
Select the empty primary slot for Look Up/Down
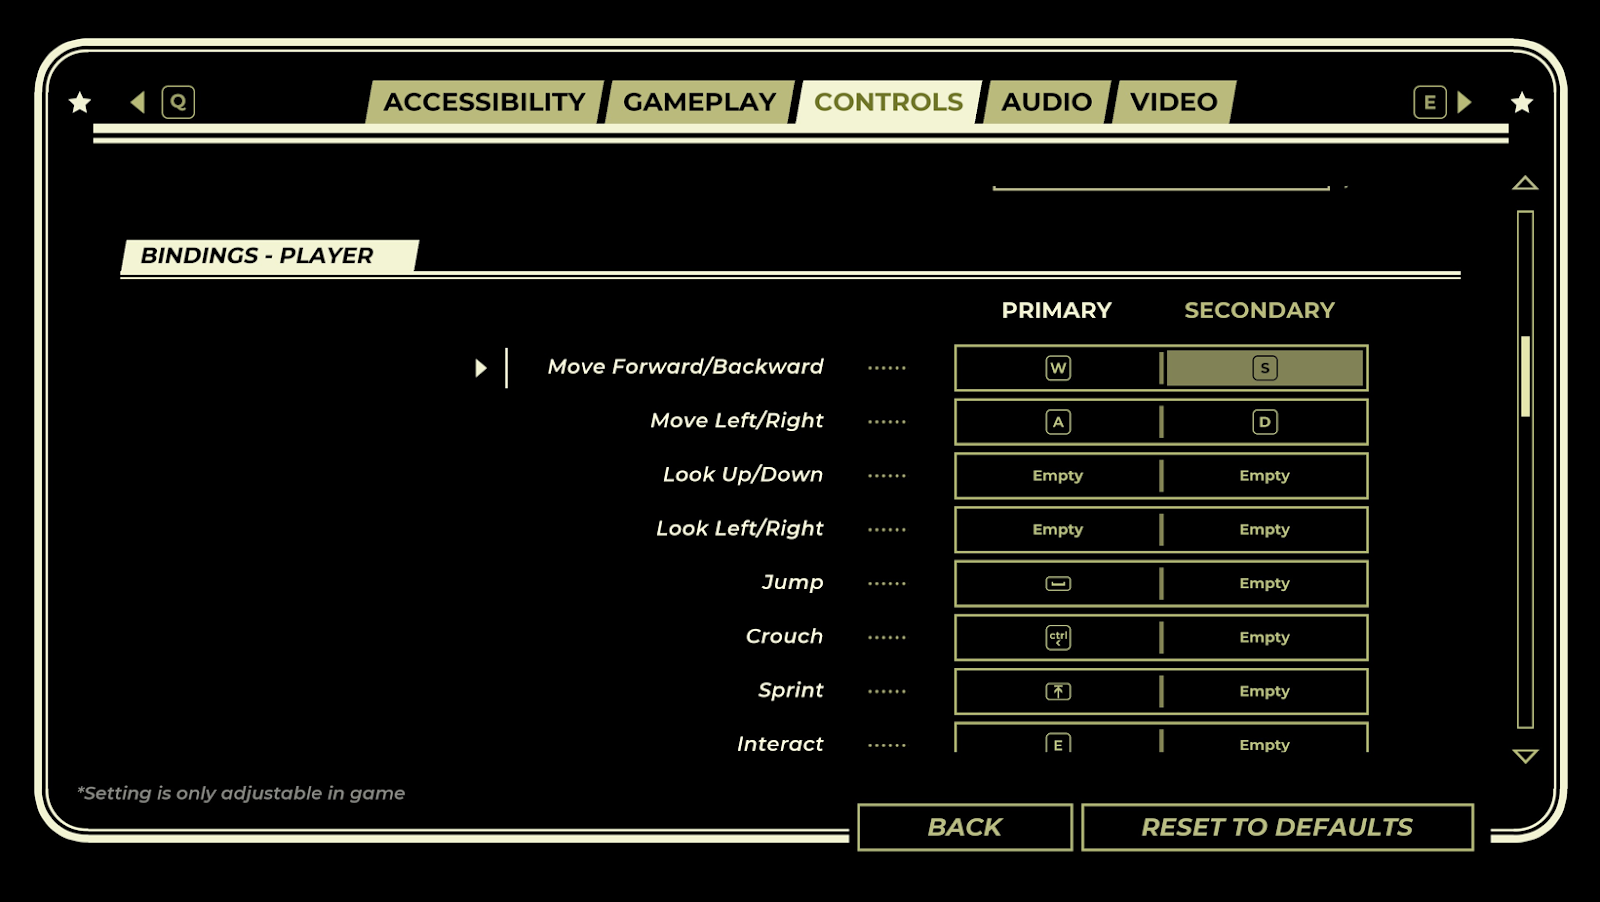1057,476
